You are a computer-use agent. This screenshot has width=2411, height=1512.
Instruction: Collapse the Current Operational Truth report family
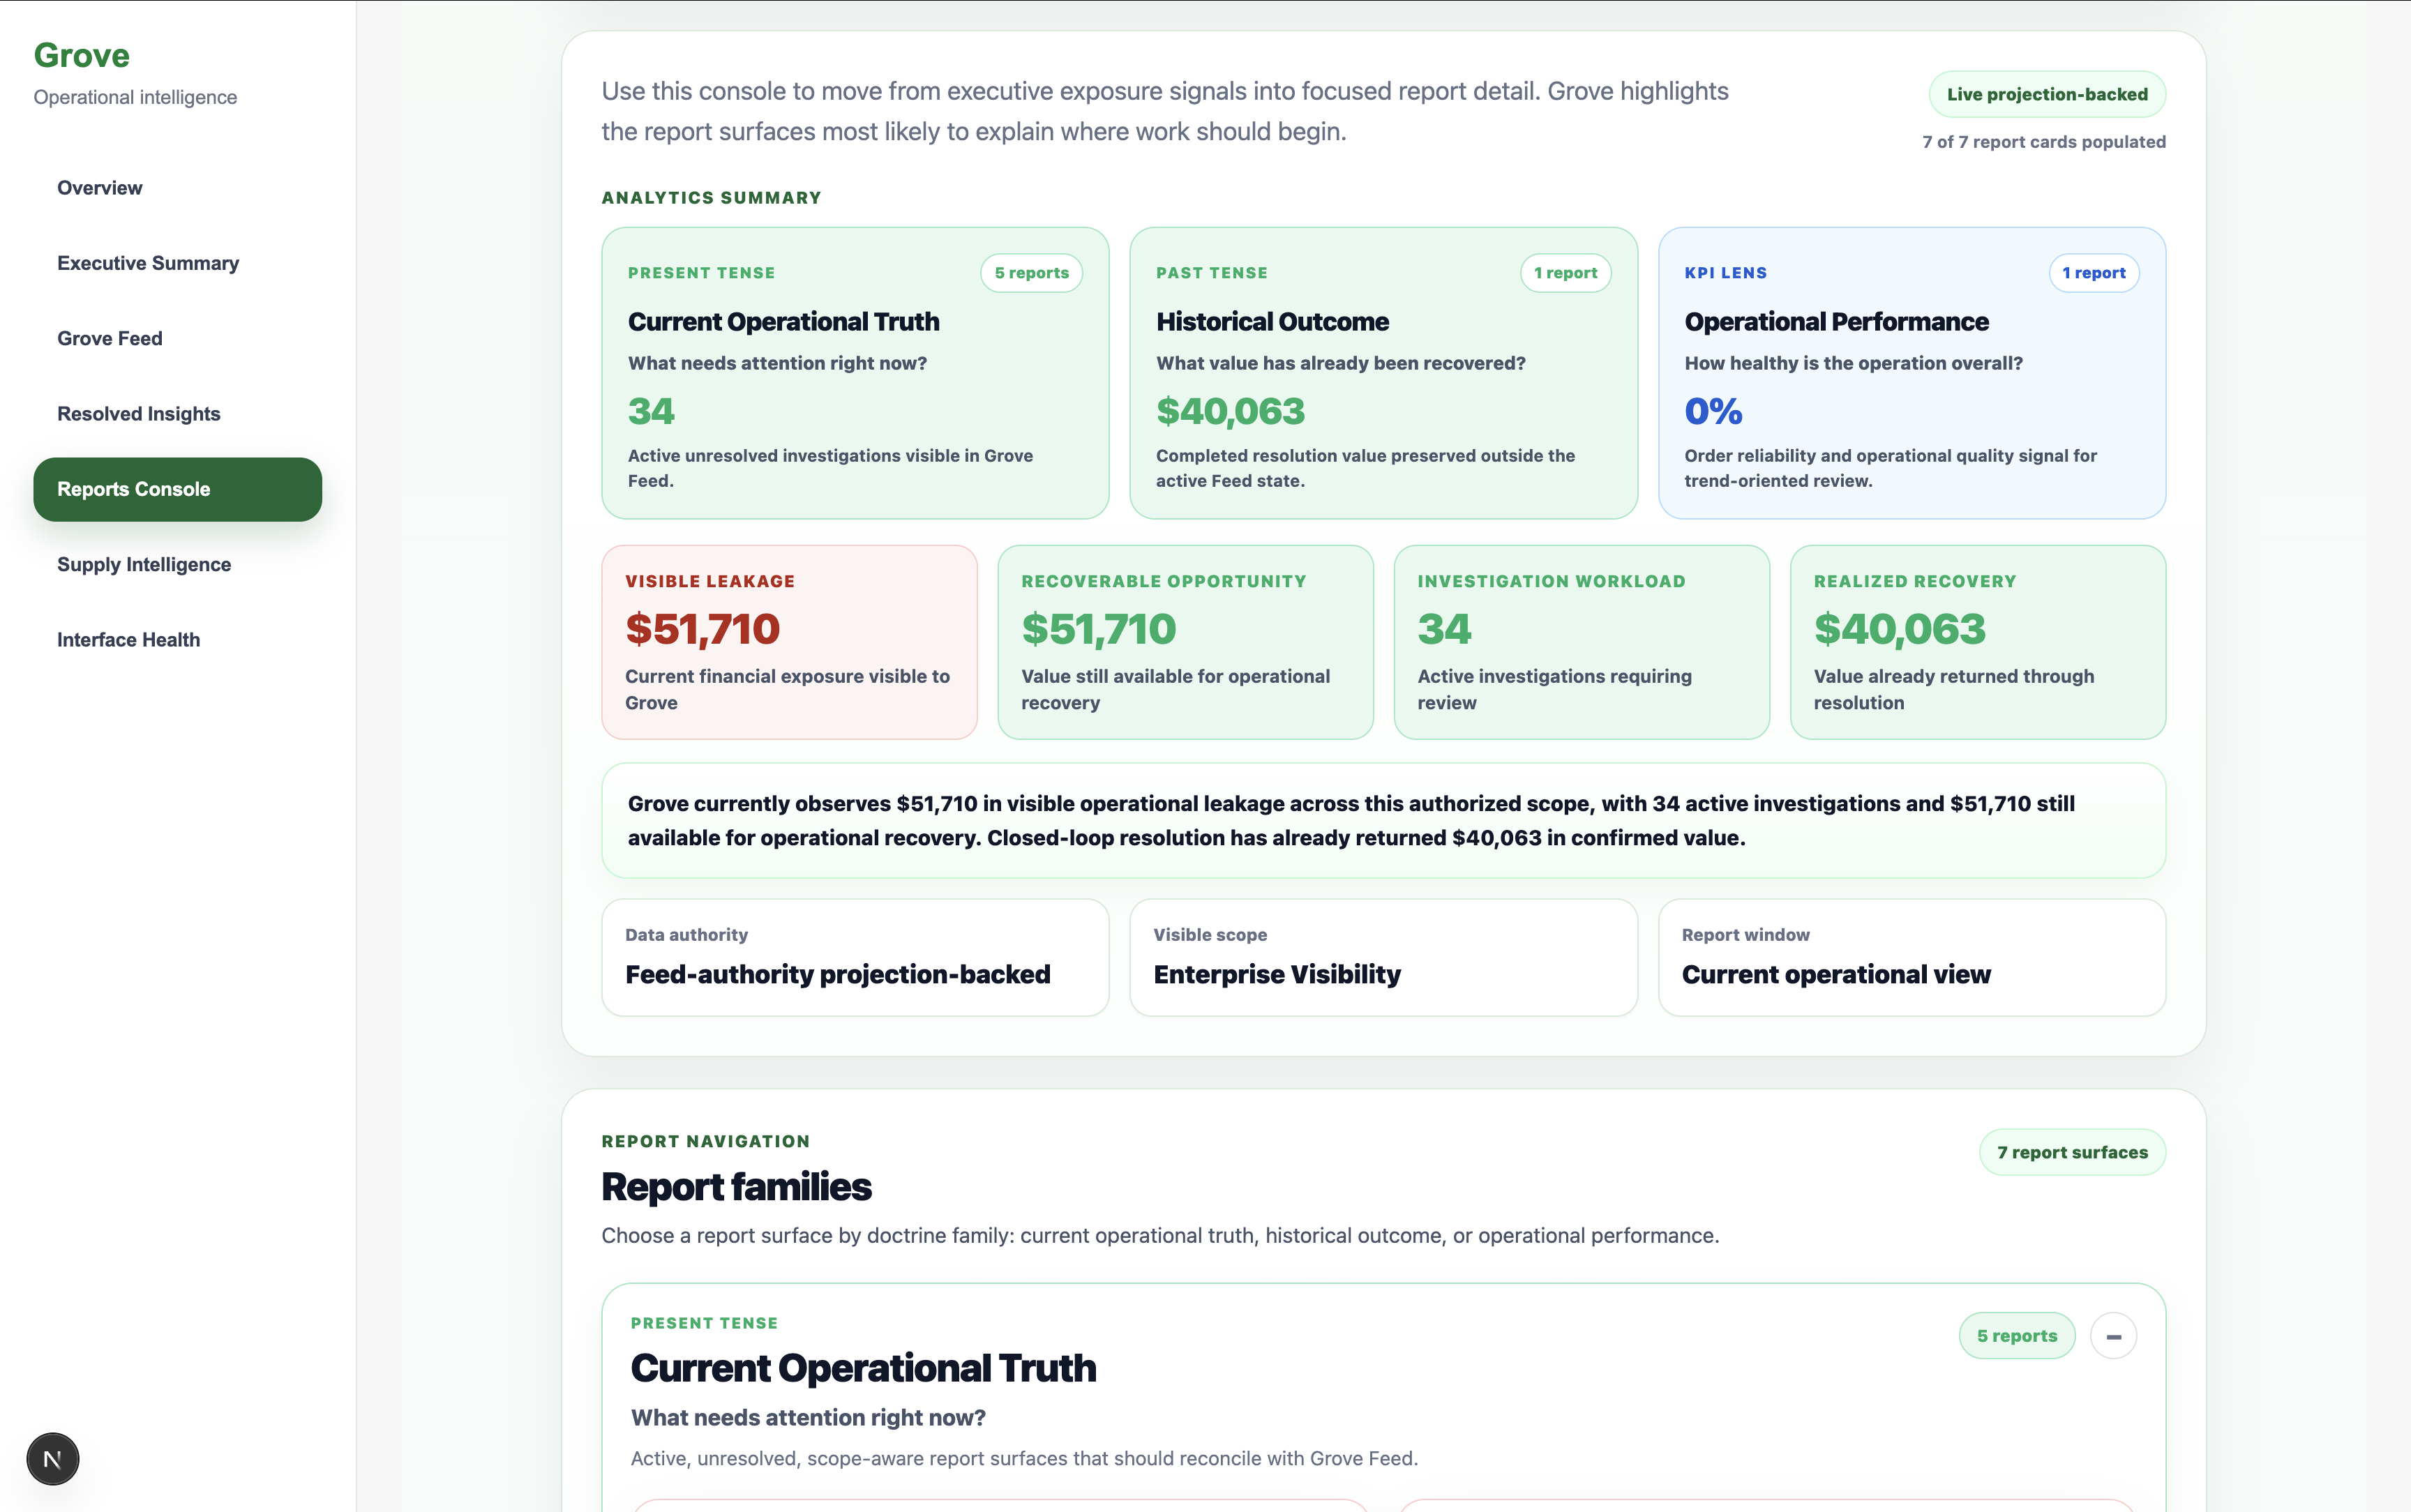(2113, 1336)
